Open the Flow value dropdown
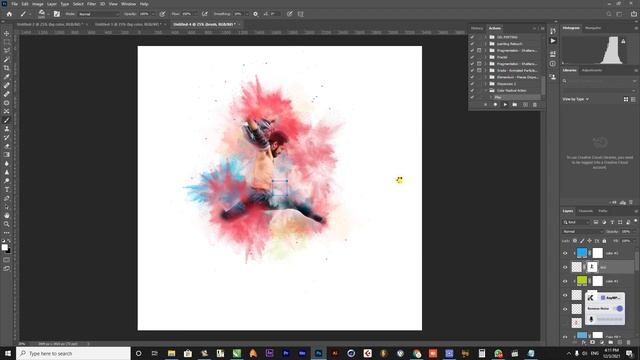640x360 pixels. [195, 14]
